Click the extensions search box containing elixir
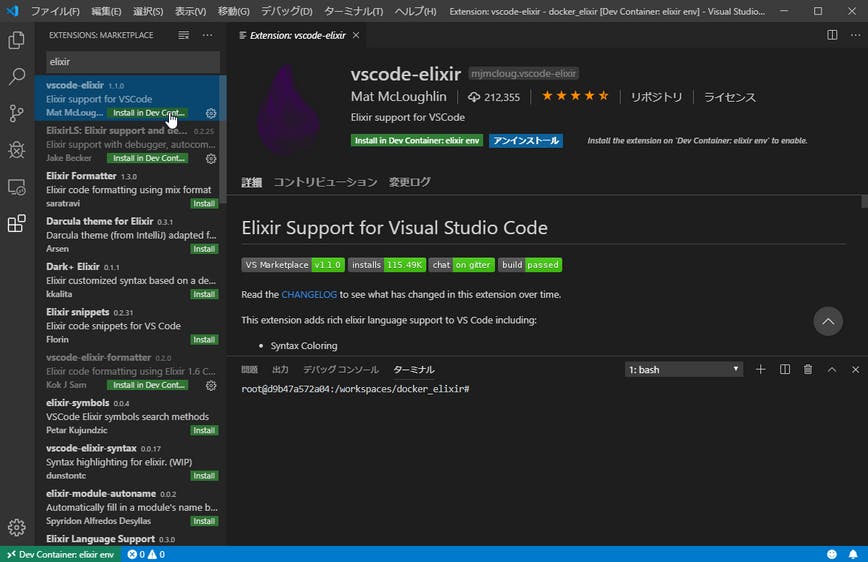868x562 pixels. pos(133,62)
